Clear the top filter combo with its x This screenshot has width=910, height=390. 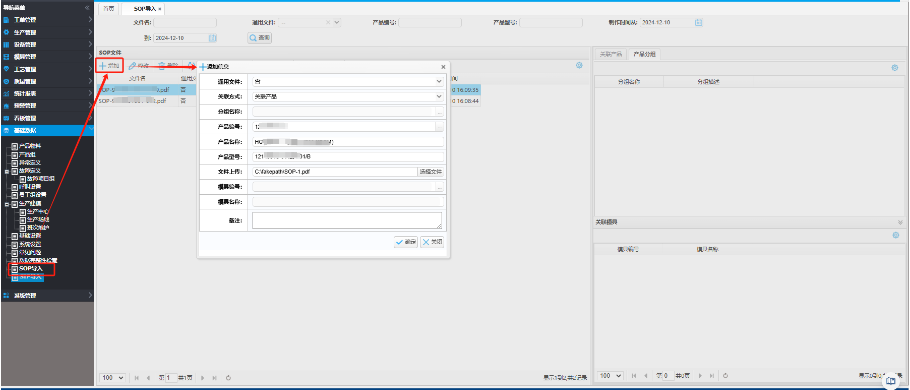tap(327, 22)
